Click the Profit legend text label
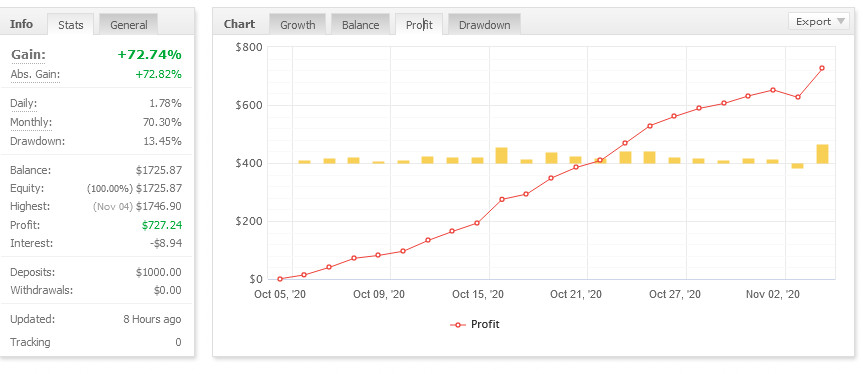863x374 pixels. click(x=485, y=324)
